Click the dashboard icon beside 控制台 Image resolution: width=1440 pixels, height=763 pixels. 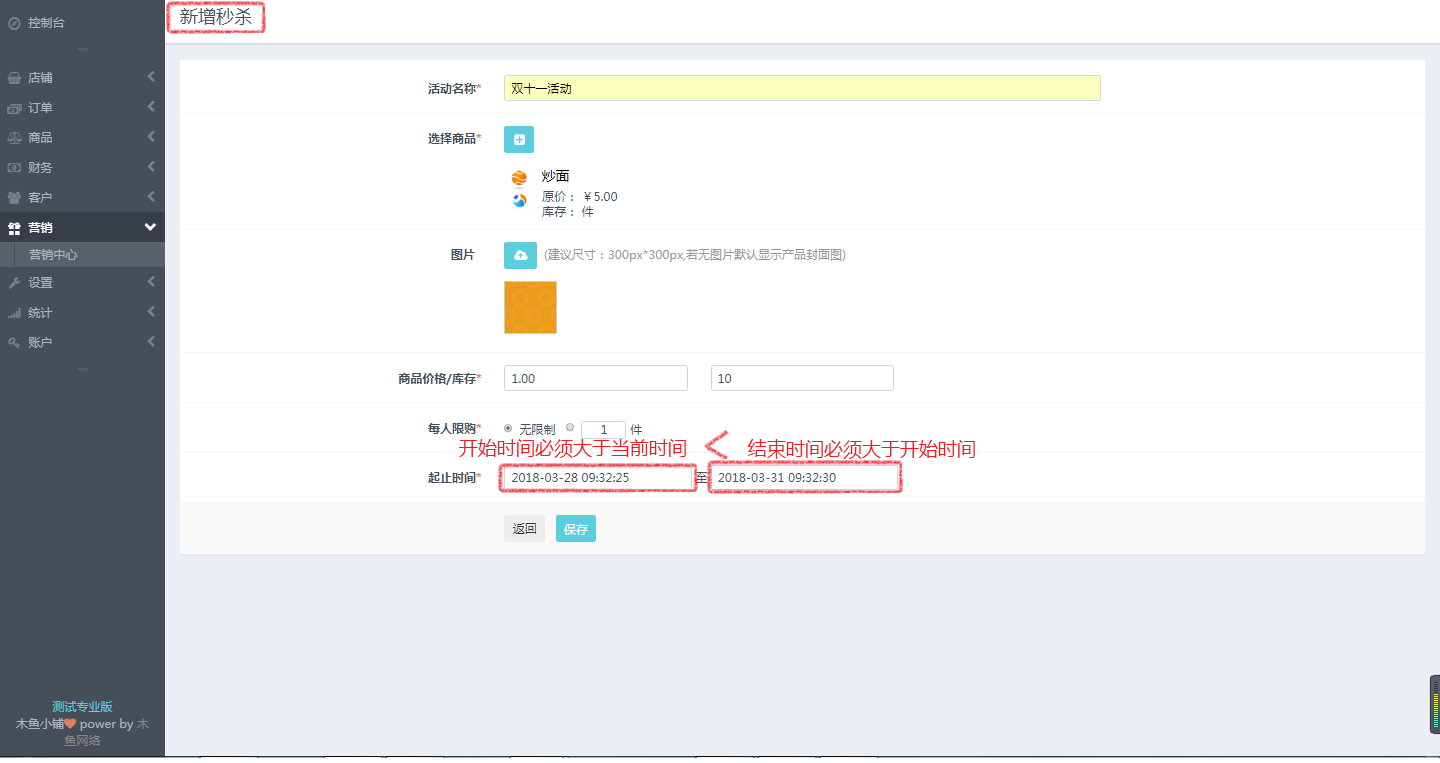14,22
